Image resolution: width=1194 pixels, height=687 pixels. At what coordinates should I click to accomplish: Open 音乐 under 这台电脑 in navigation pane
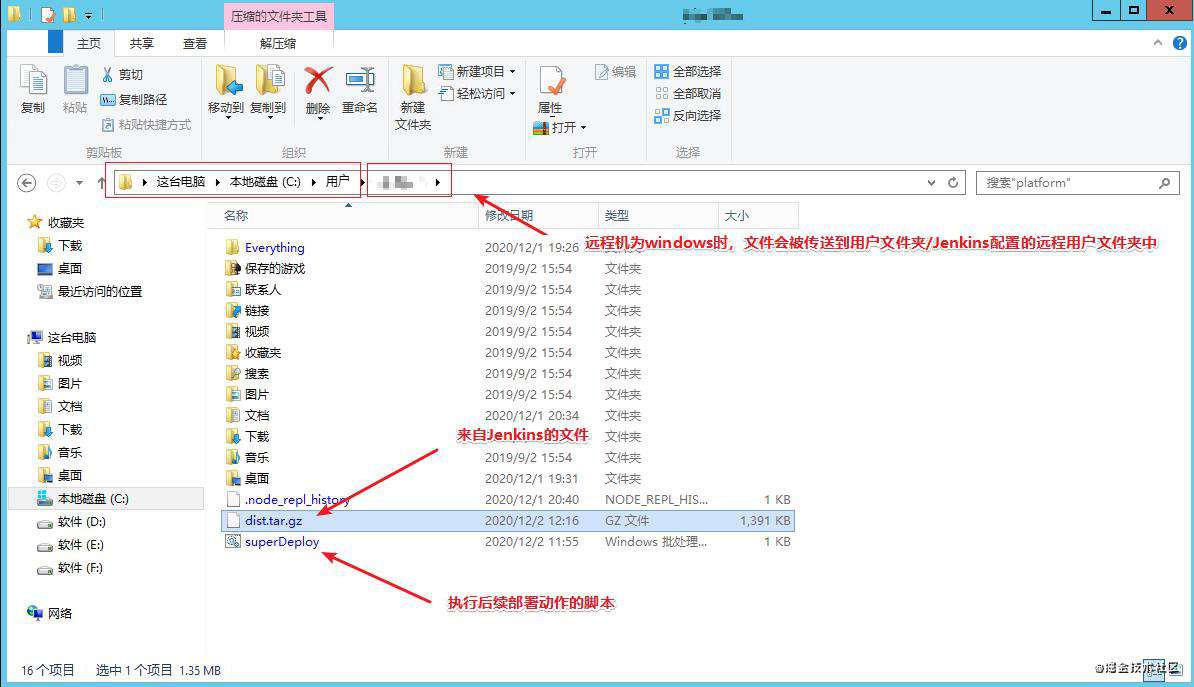(59, 452)
